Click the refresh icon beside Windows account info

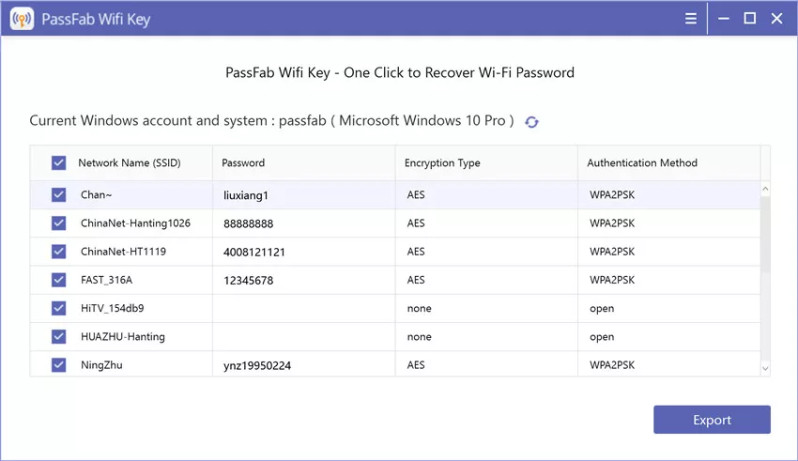[x=532, y=122]
